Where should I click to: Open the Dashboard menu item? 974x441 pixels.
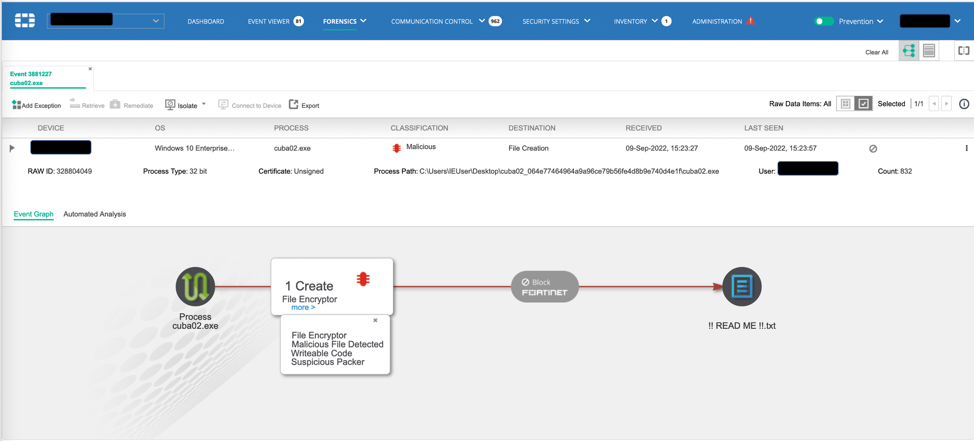click(206, 21)
